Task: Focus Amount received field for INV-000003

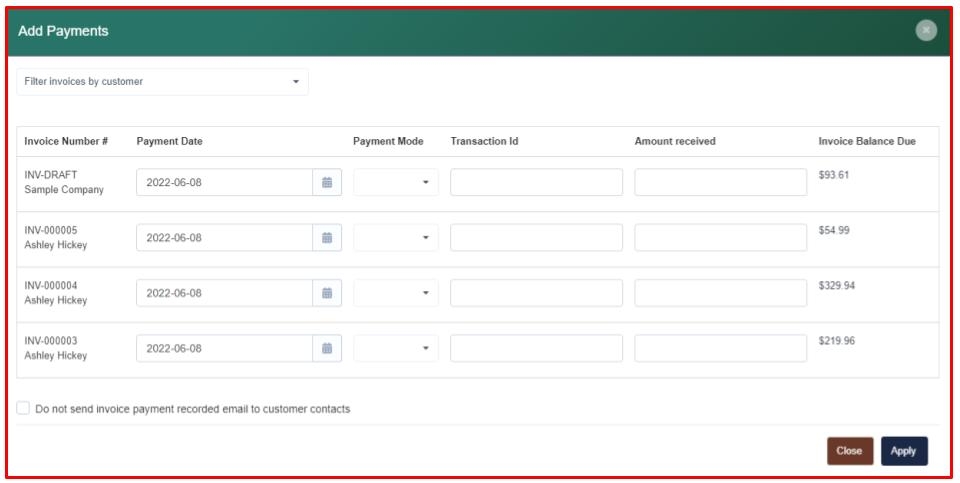Action: coord(720,349)
